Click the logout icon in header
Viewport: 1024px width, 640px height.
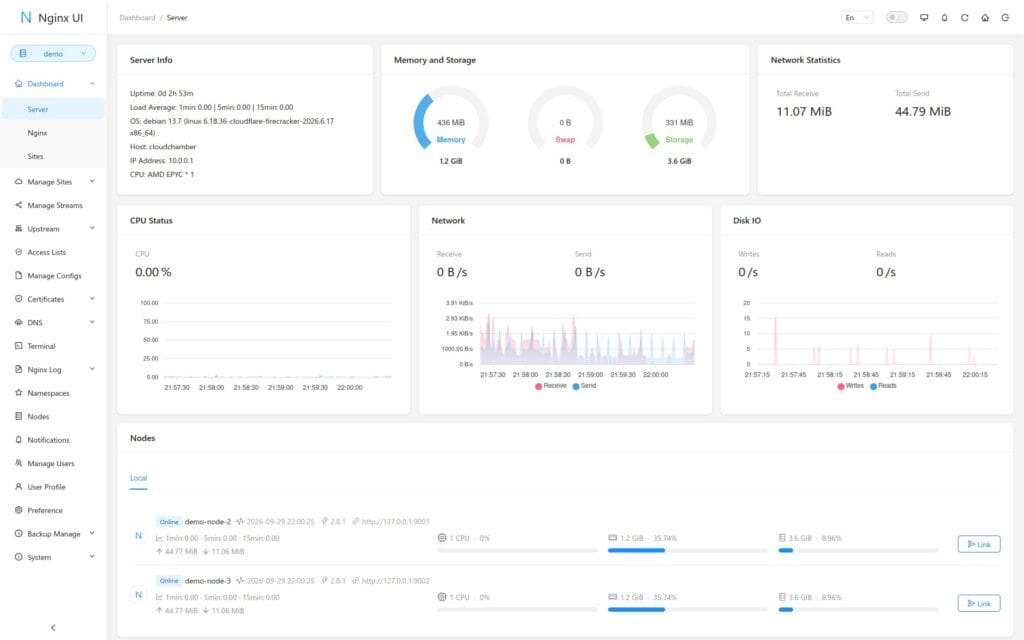1005,18
